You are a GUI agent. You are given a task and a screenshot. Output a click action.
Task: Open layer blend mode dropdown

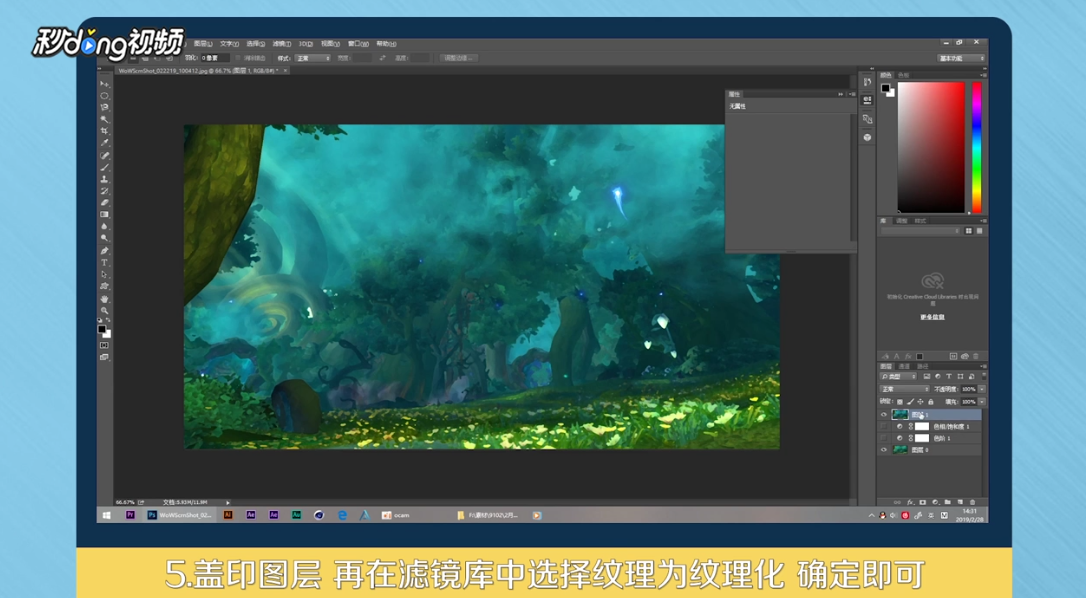point(905,389)
